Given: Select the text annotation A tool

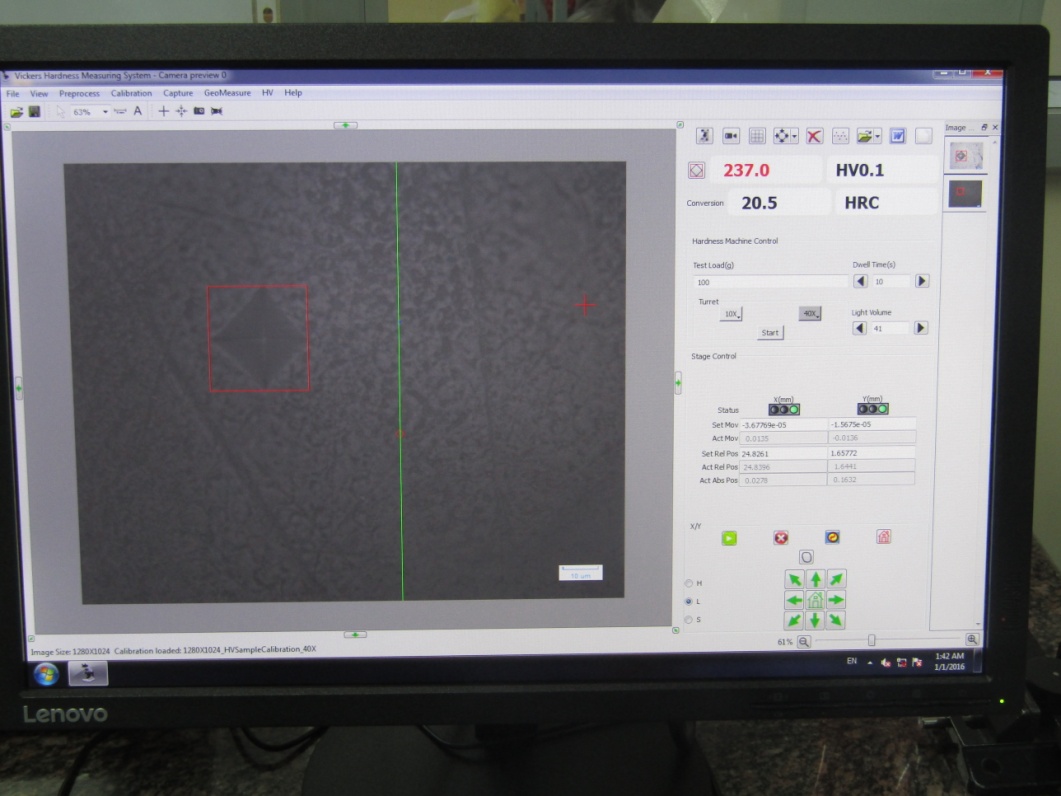Looking at the screenshot, I should pos(137,111).
